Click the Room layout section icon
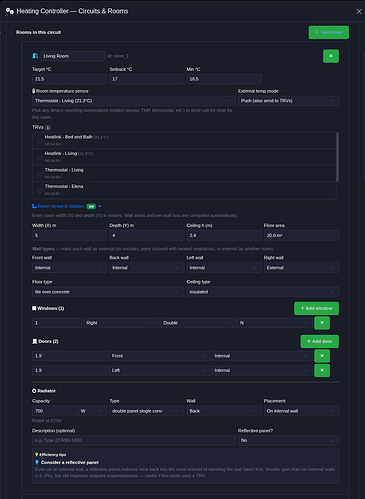Image resolution: width=365 pixels, height=499 pixels. [x=34, y=206]
